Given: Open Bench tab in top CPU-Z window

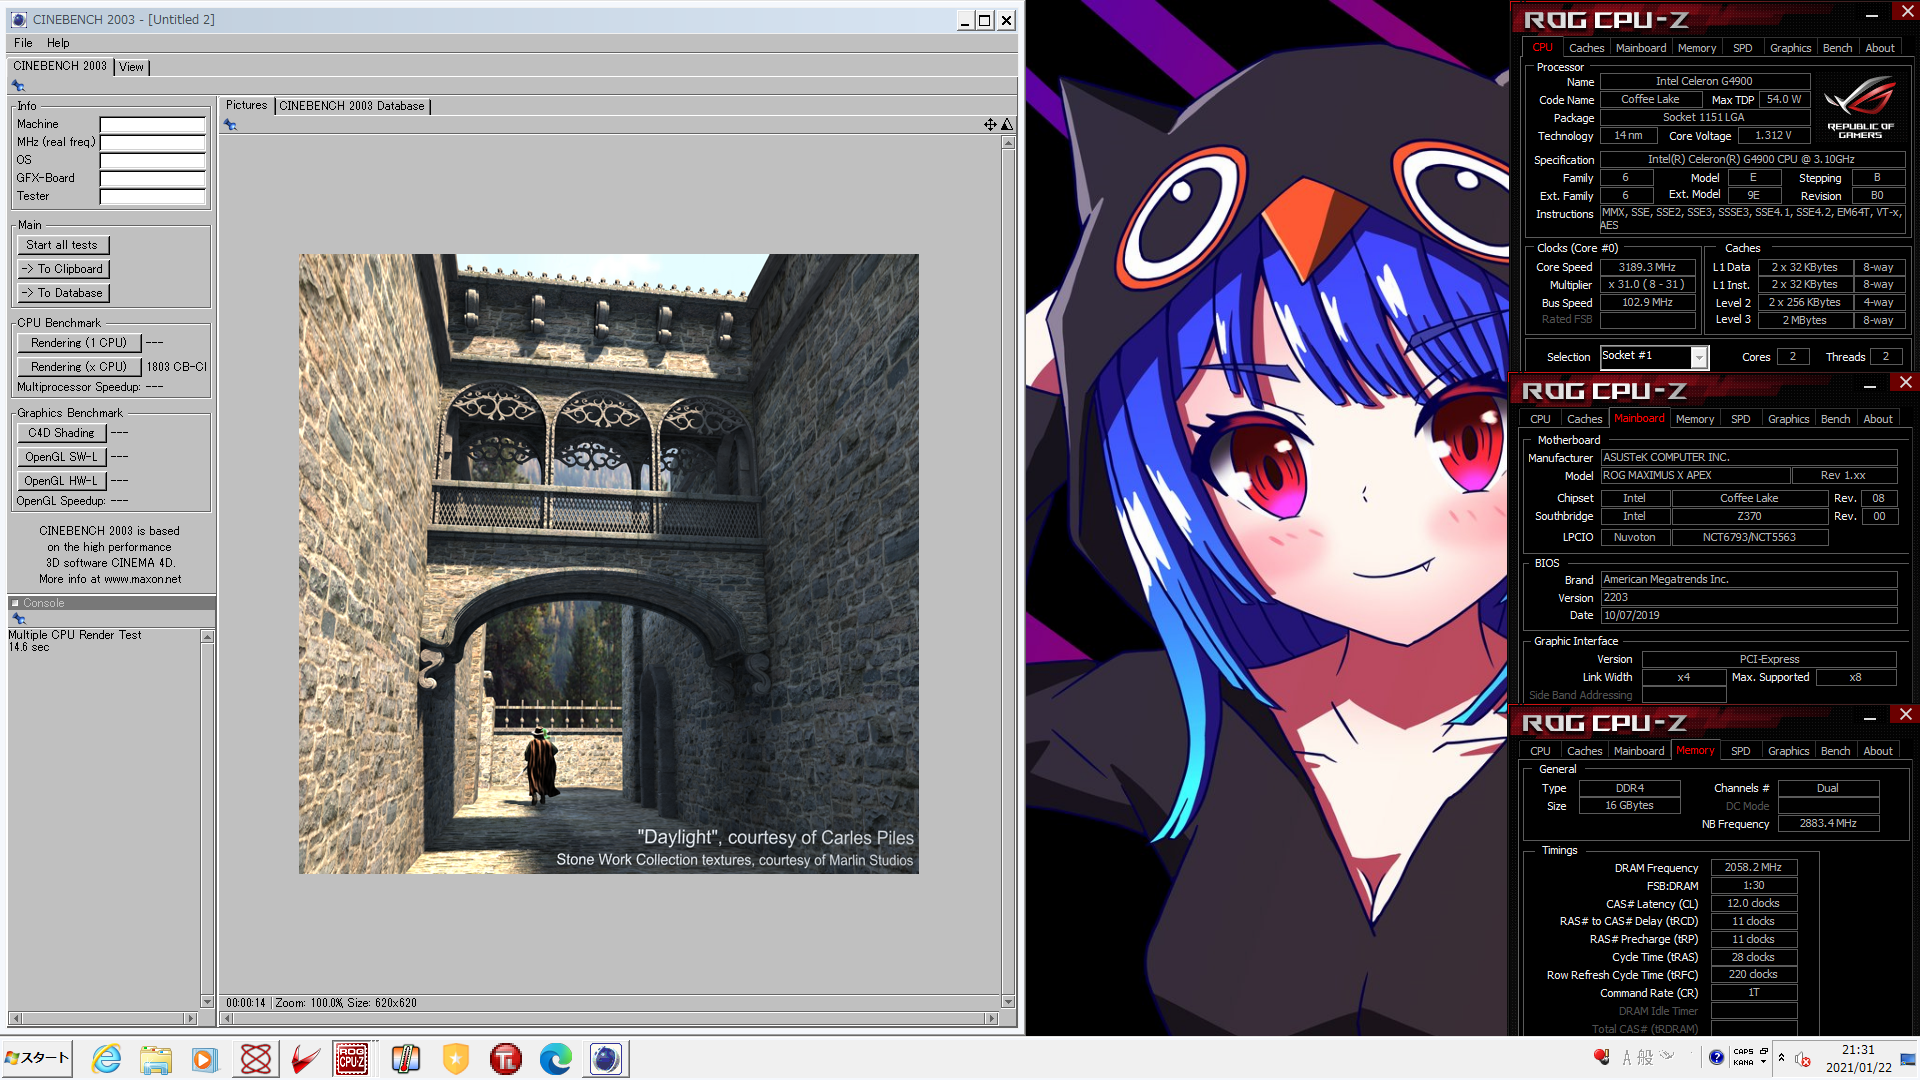Looking at the screenshot, I should [1837, 48].
